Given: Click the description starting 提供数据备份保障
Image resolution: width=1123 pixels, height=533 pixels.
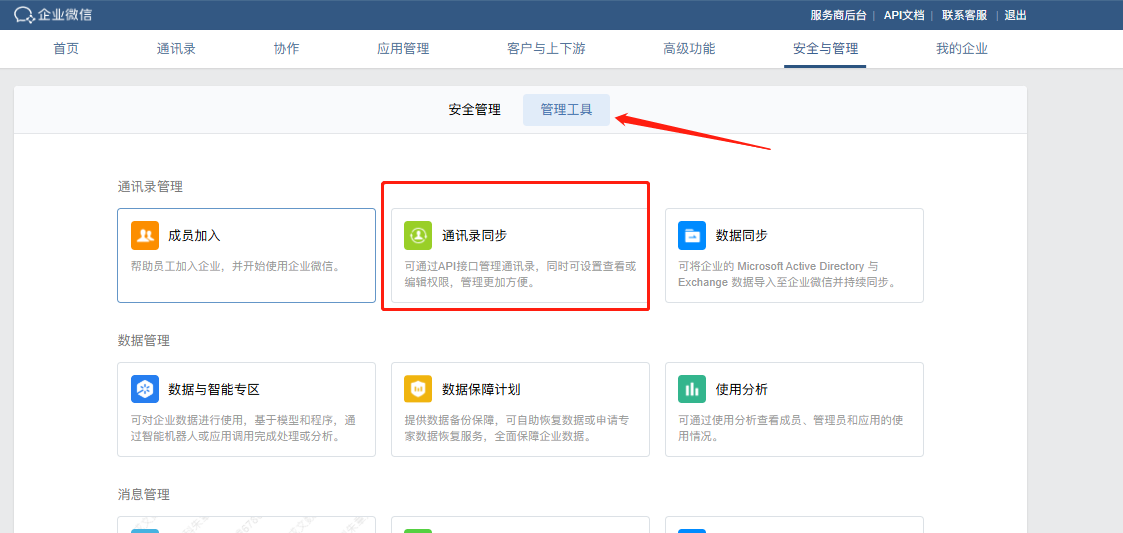Looking at the screenshot, I should 517,428.
